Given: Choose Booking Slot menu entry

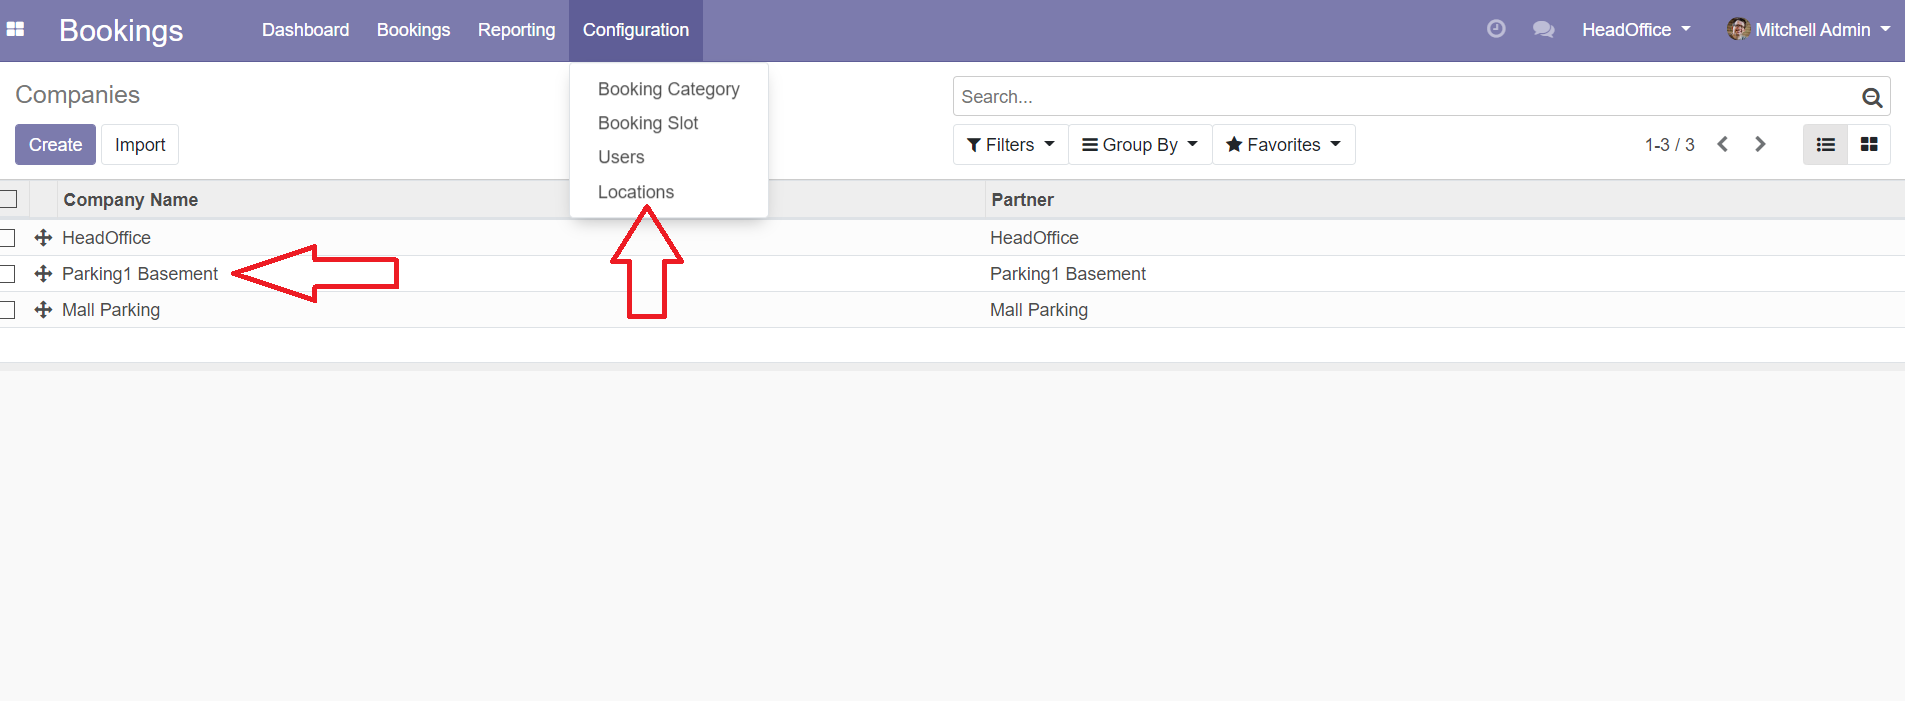Looking at the screenshot, I should pyautogui.click(x=648, y=123).
